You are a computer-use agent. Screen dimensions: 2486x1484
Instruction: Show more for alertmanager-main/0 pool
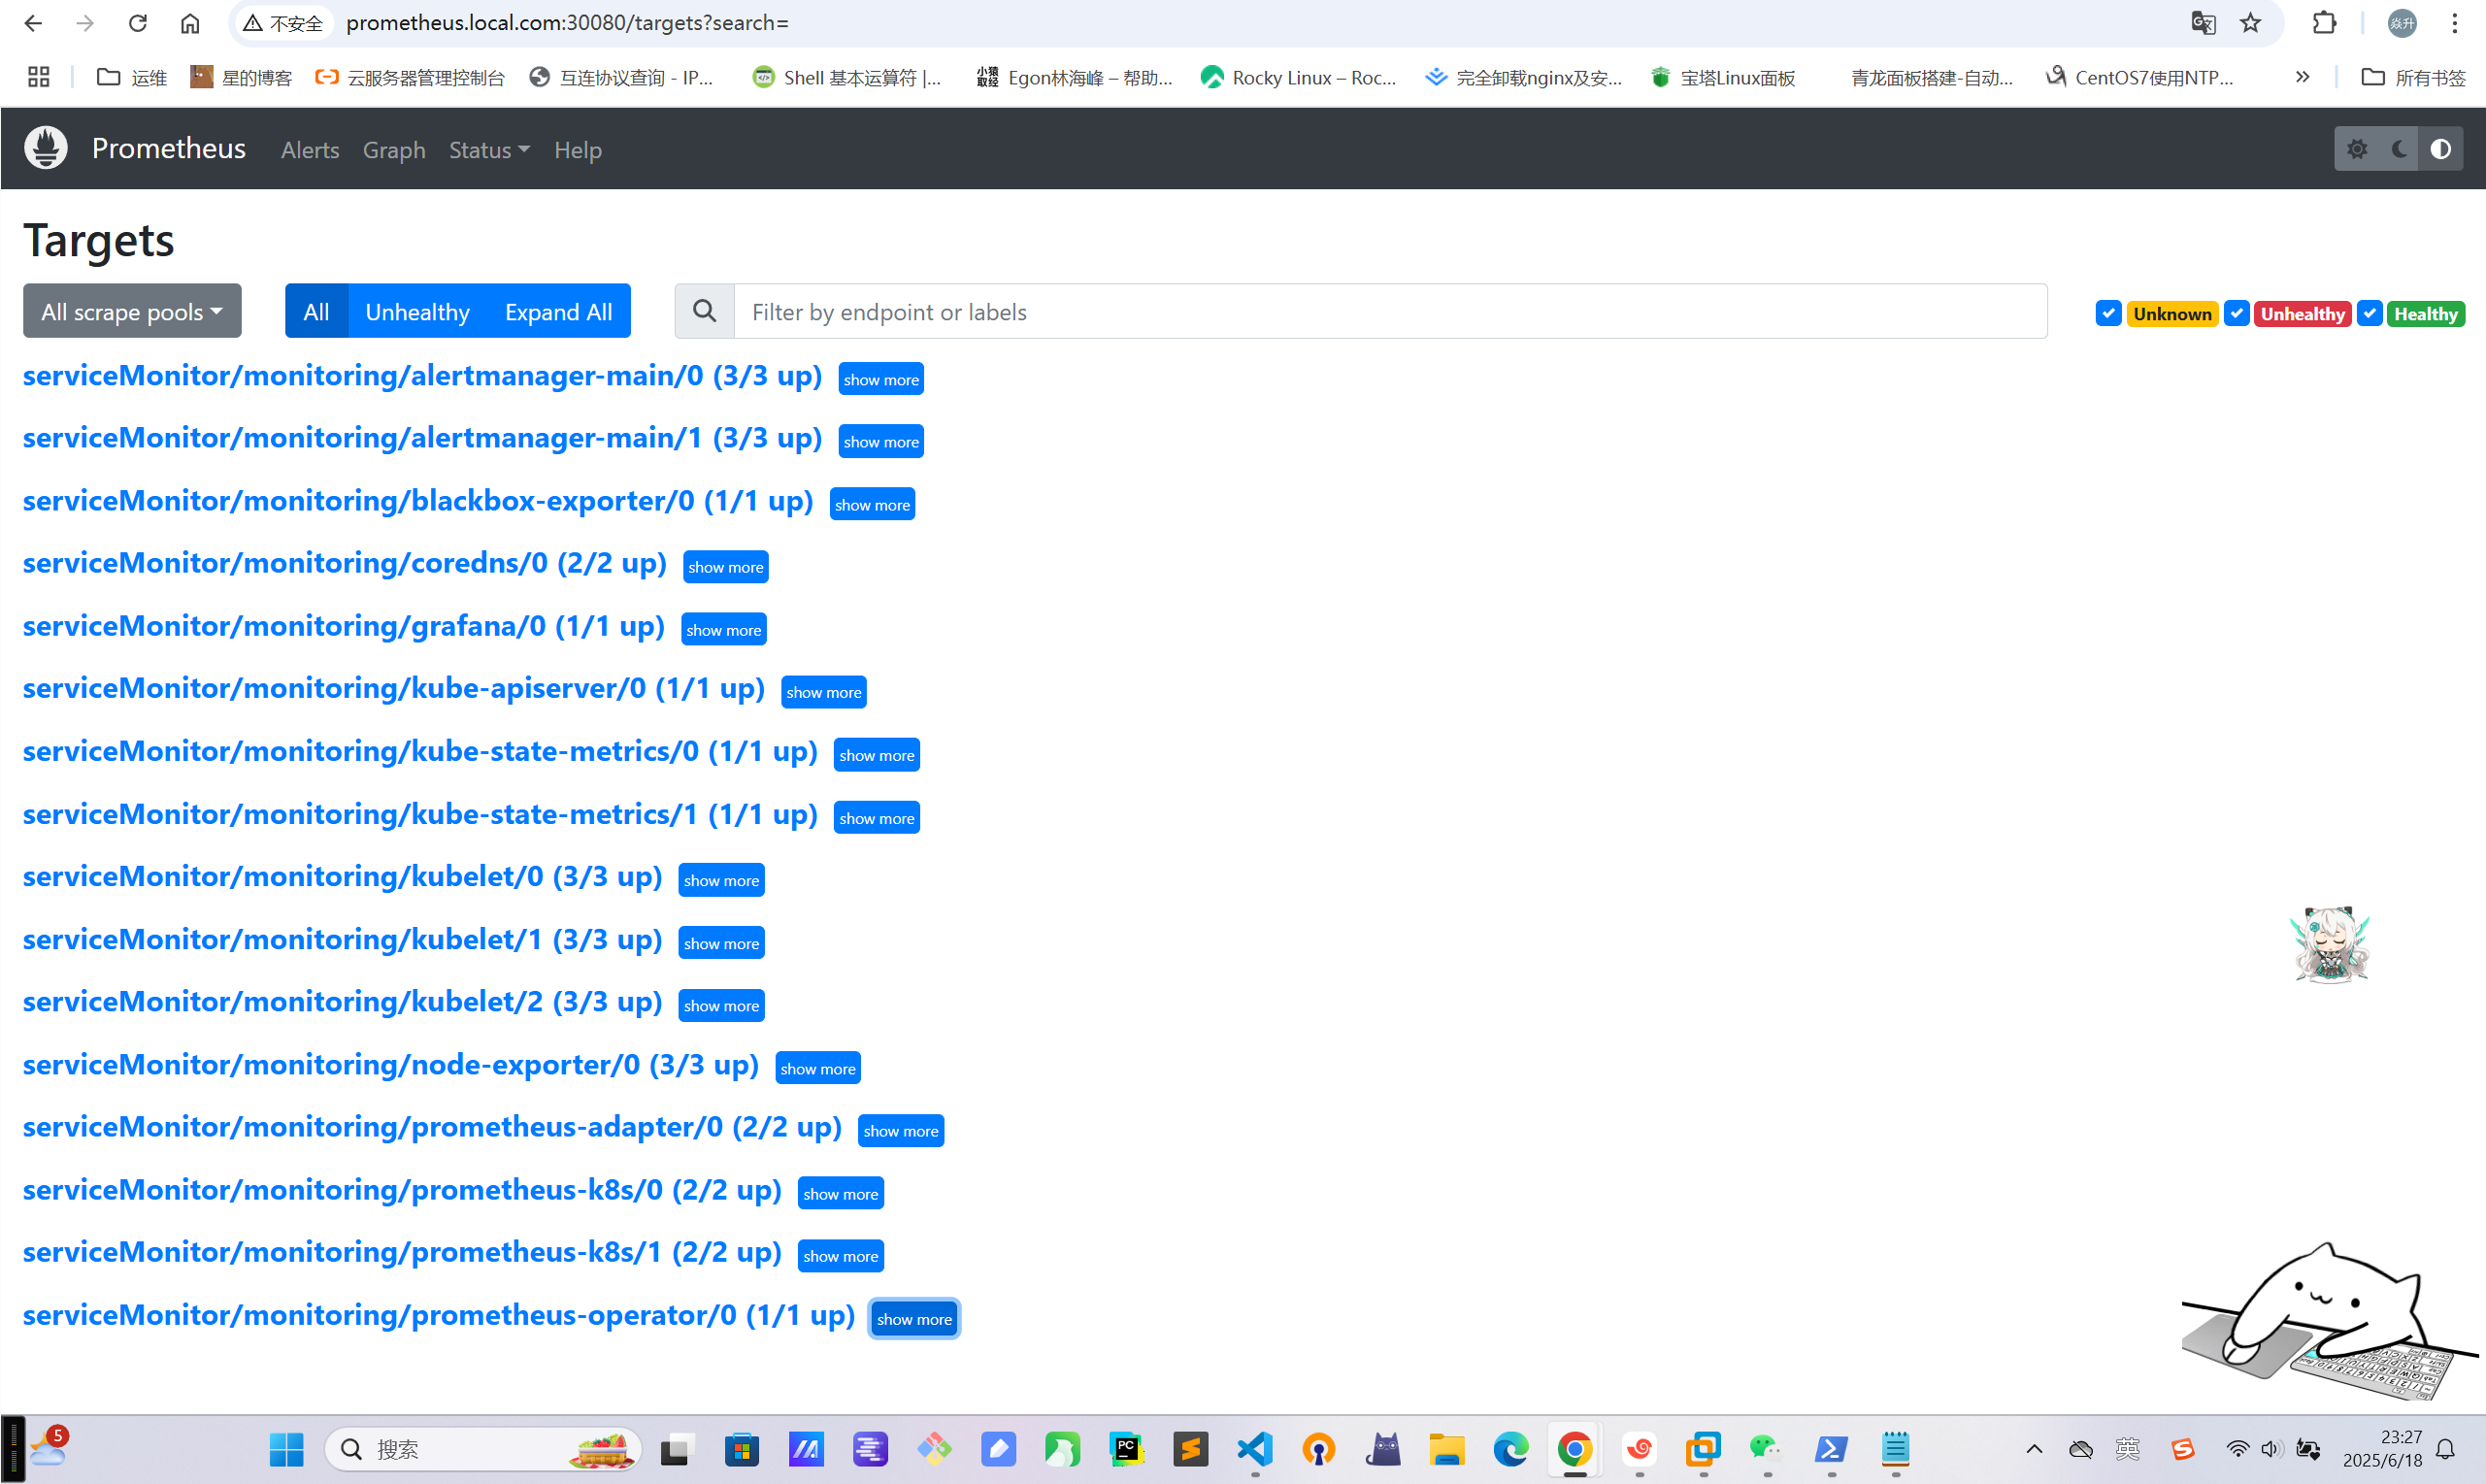click(x=881, y=379)
